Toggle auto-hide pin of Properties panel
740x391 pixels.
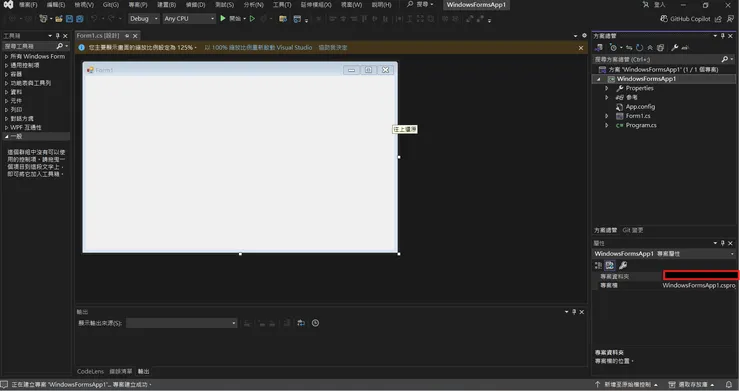pyautogui.click(x=723, y=243)
